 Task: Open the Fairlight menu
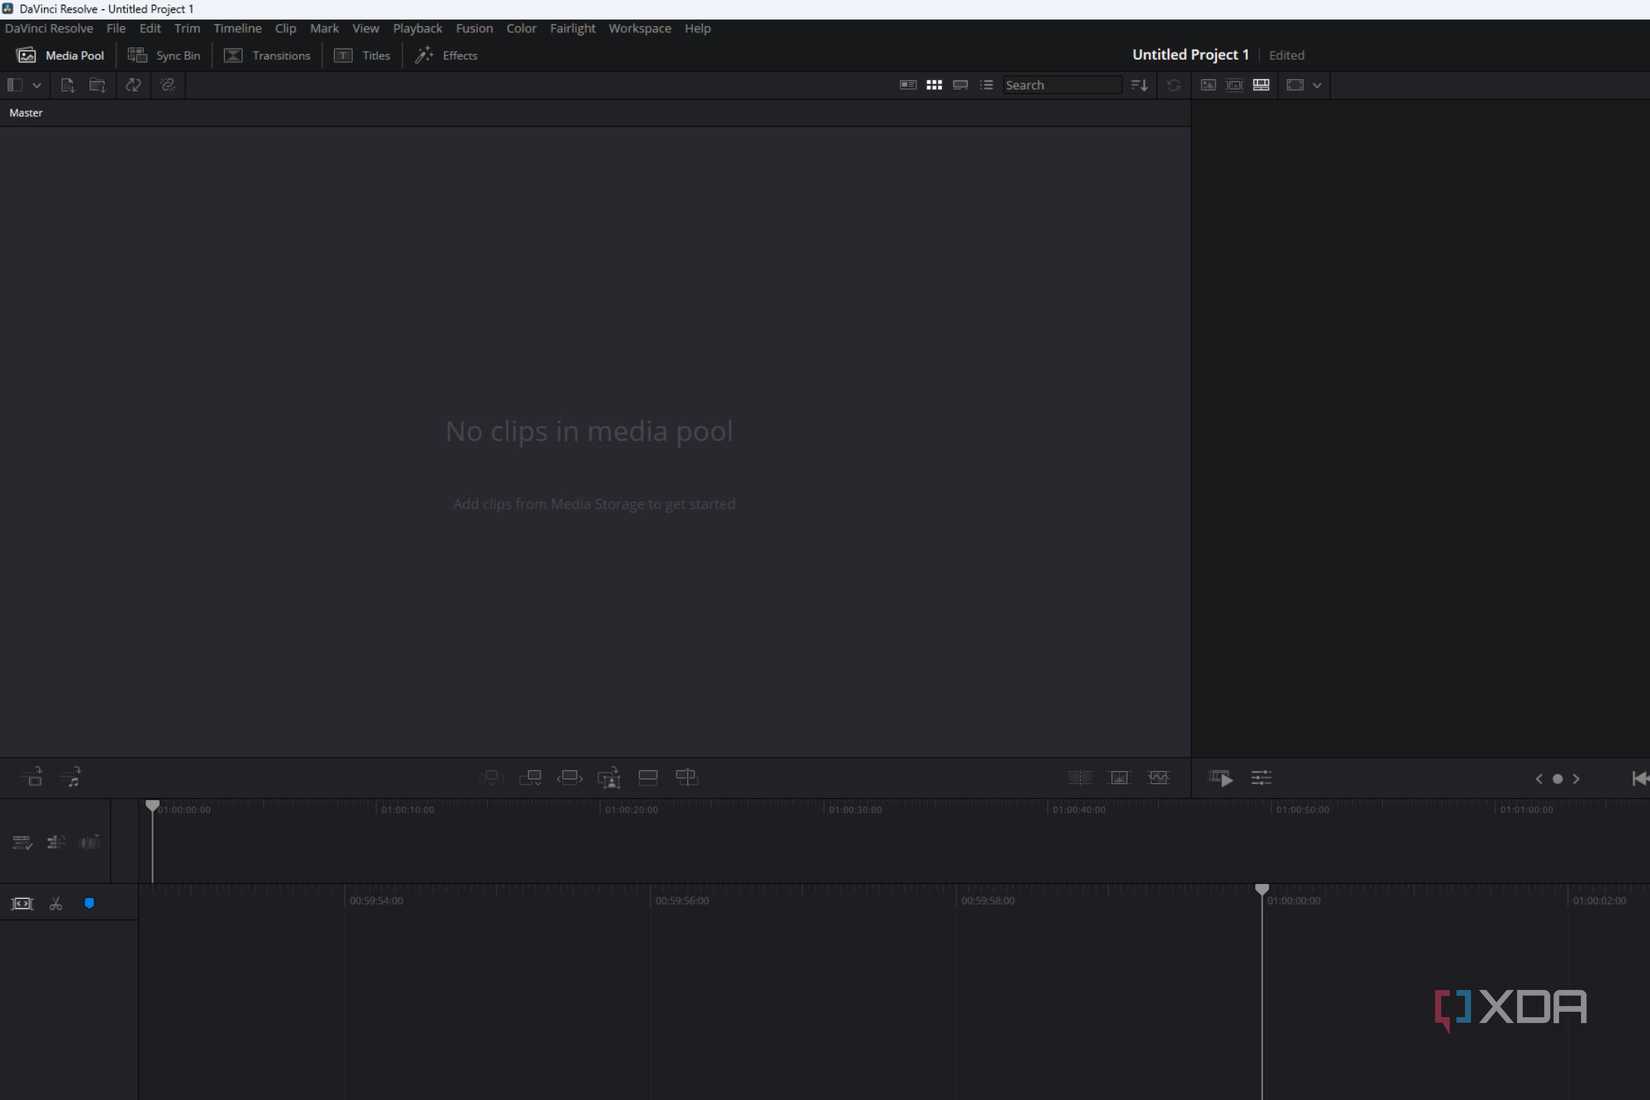(x=572, y=28)
